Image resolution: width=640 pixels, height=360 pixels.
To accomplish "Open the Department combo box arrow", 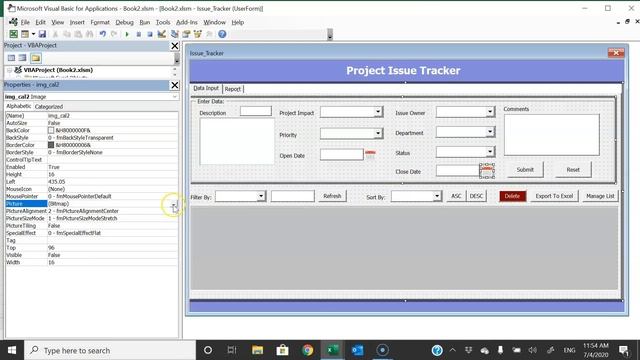I will coord(490,131).
